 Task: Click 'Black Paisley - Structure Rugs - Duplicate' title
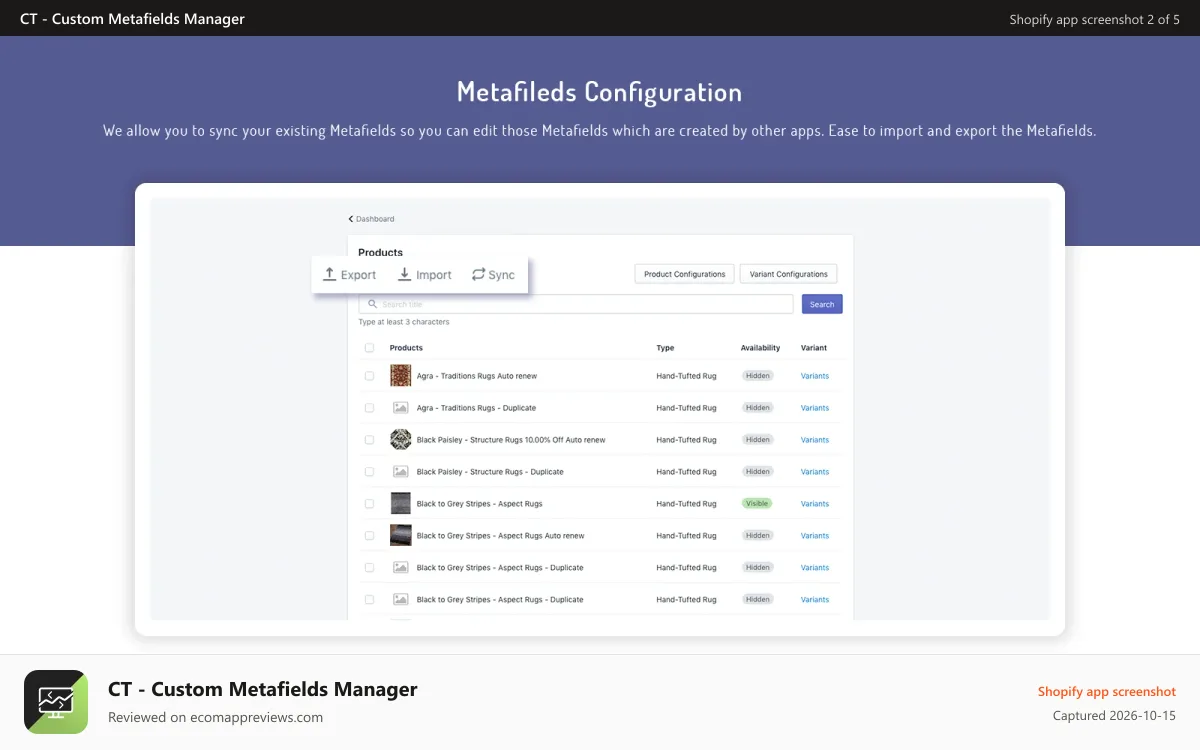point(490,472)
